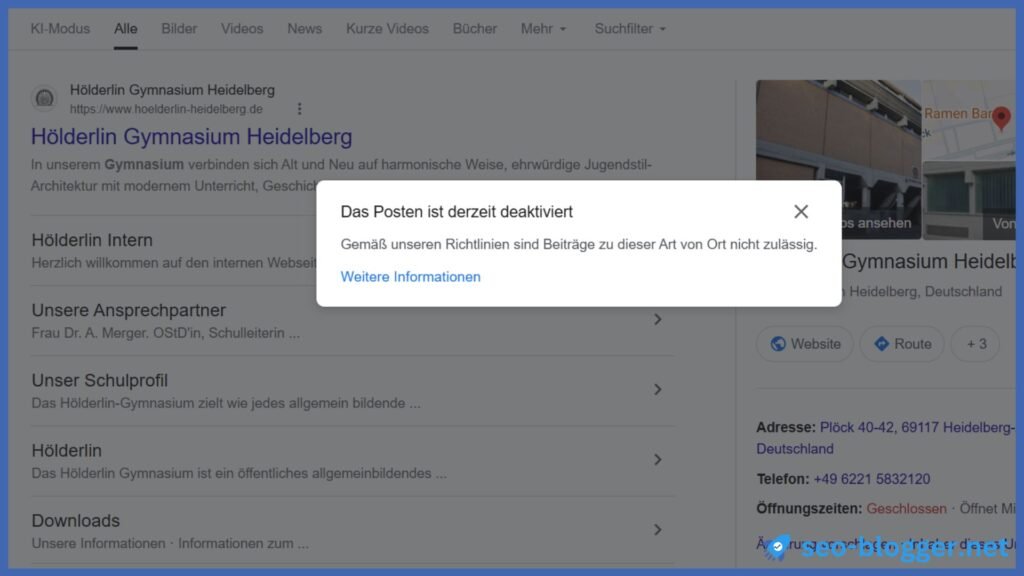
Task: Select the Alle tab
Action: [x=125, y=29]
